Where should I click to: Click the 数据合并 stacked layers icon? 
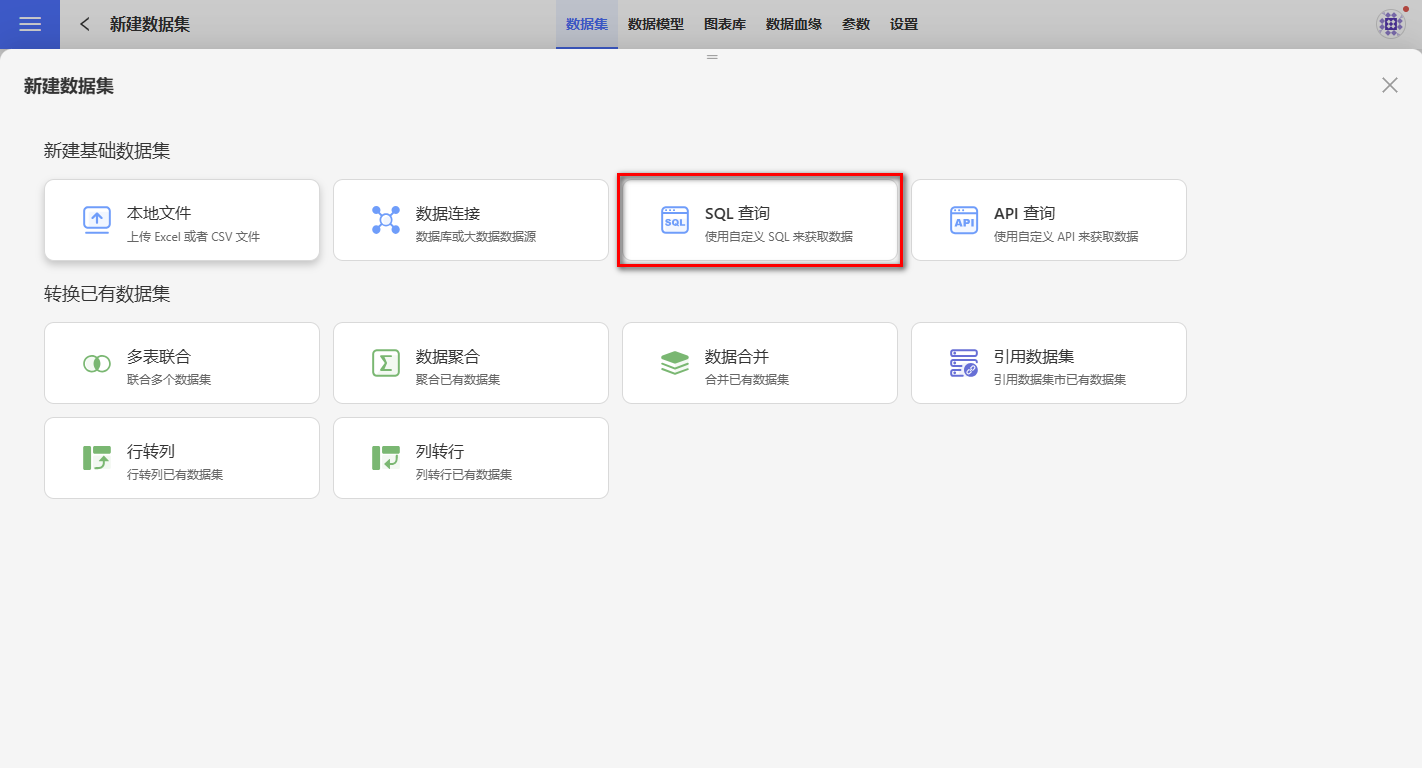pyautogui.click(x=675, y=363)
